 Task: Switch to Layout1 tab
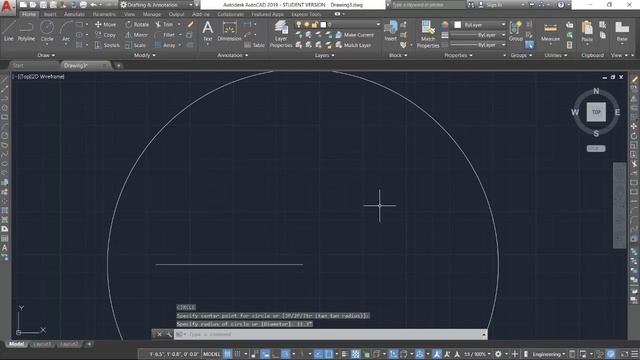tap(42, 344)
